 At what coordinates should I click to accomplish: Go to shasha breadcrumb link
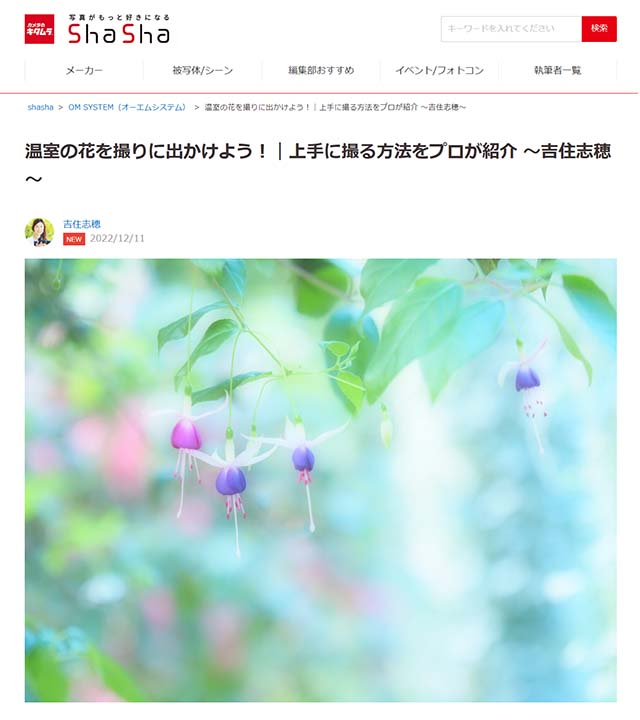[x=40, y=107]
